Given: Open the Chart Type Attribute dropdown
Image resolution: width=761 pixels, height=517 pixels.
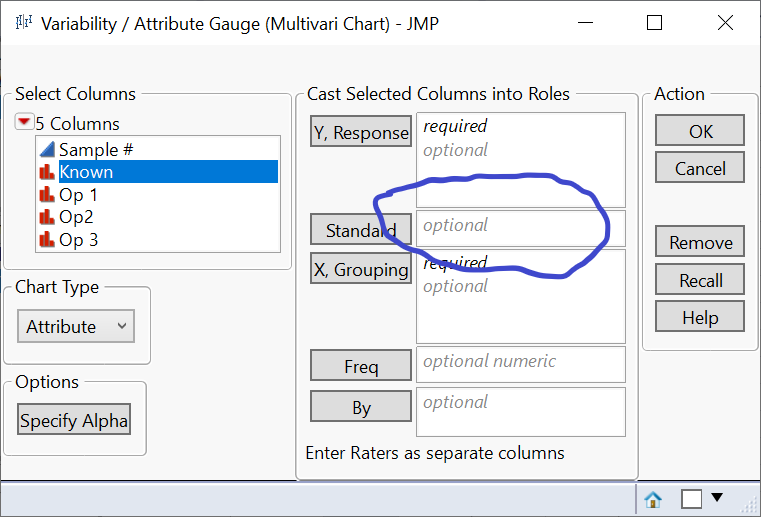Looking at the screenshot, I should coord(76,326).
